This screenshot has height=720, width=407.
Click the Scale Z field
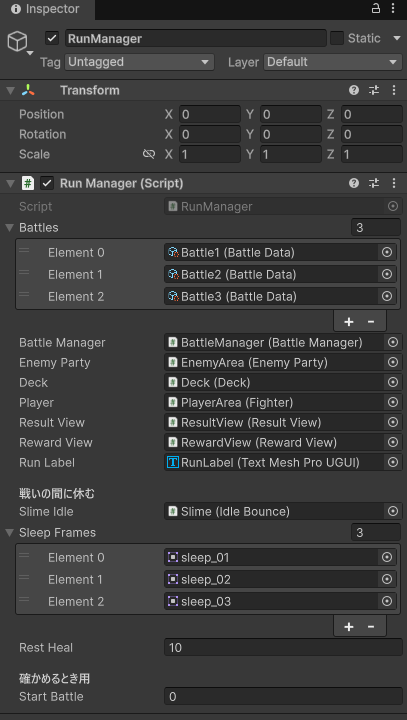[x=372, y=154]
